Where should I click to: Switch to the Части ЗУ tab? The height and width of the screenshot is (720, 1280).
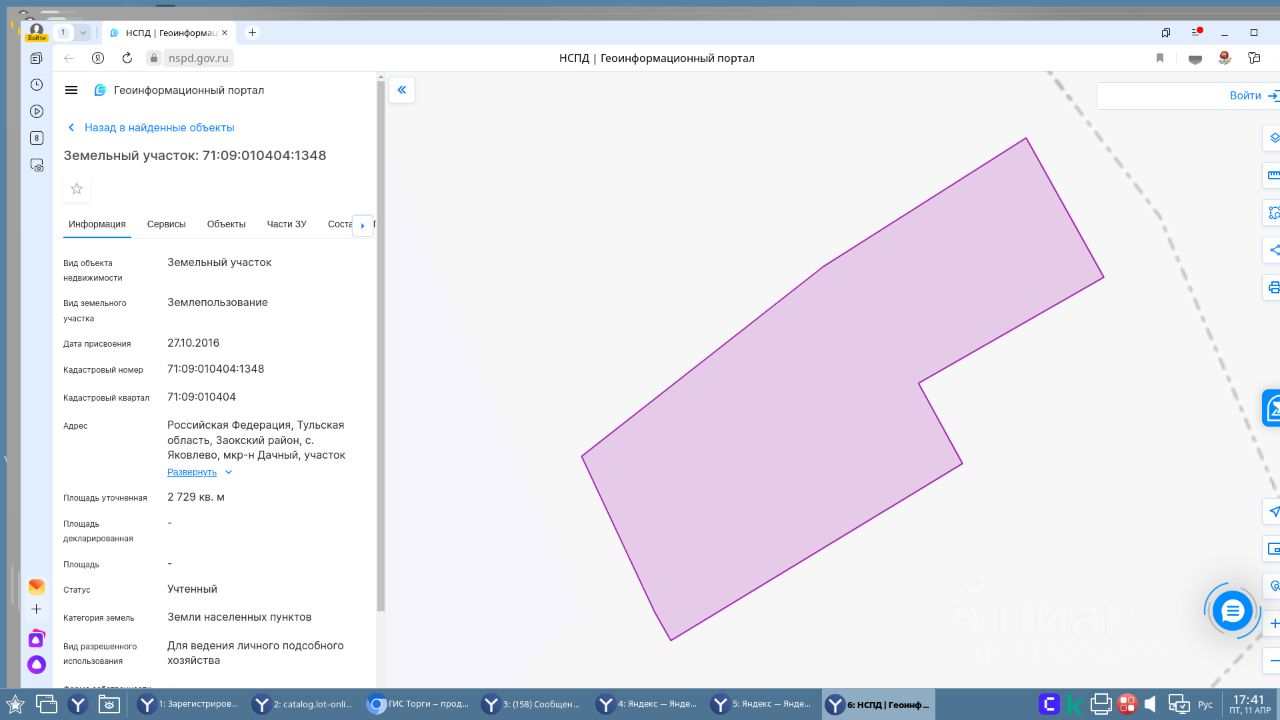click(x=287, y=224)
